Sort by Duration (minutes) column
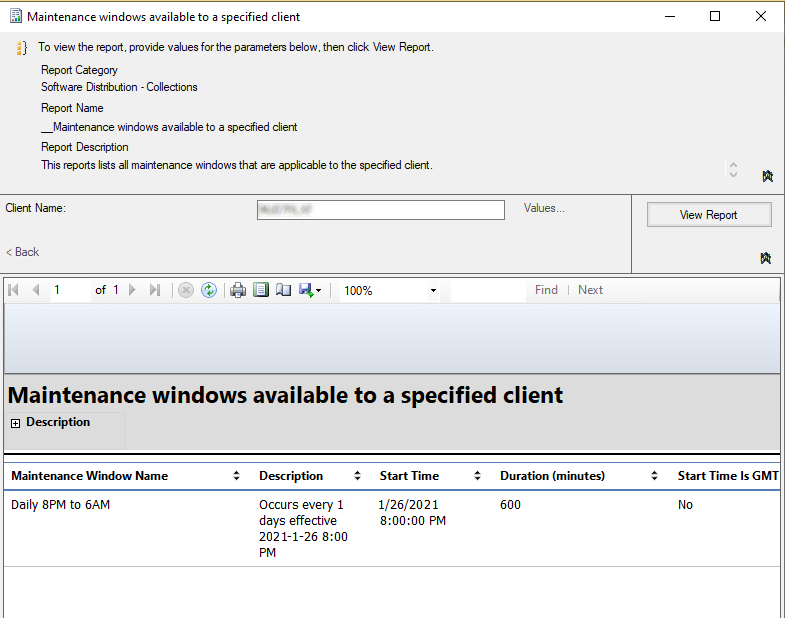This screenshot has height=618, width=785. tap(654, 476)
